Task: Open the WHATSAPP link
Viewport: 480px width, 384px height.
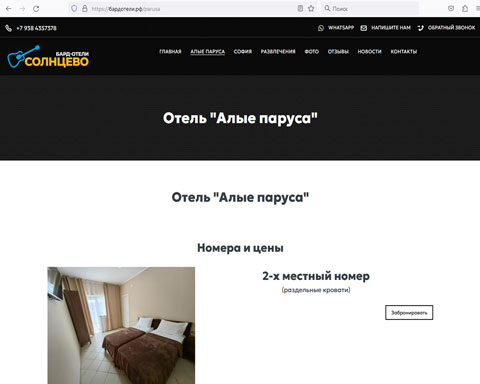Action: [341, 28]
